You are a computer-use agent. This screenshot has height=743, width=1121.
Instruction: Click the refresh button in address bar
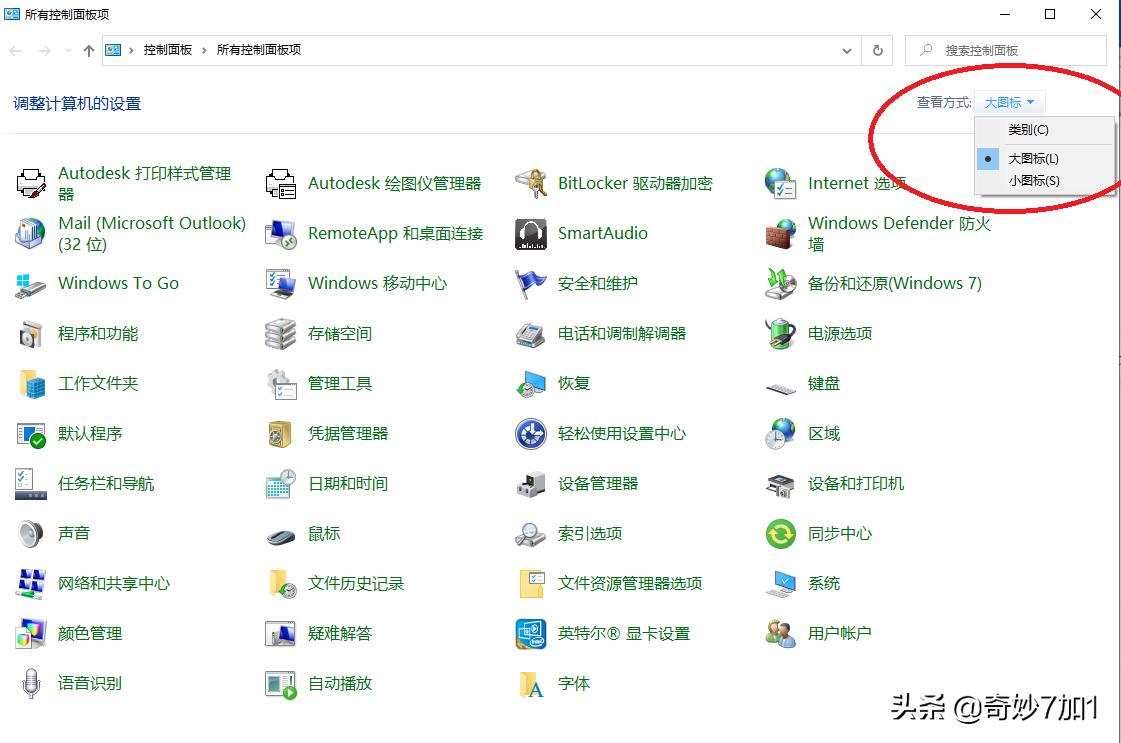877,50
